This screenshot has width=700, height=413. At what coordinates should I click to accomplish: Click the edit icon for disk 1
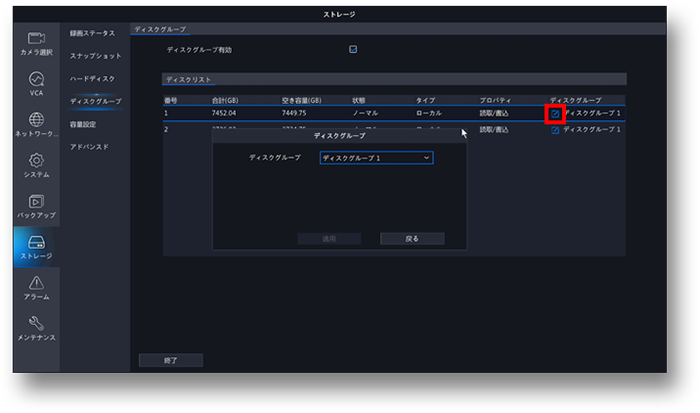pos(555,114)
